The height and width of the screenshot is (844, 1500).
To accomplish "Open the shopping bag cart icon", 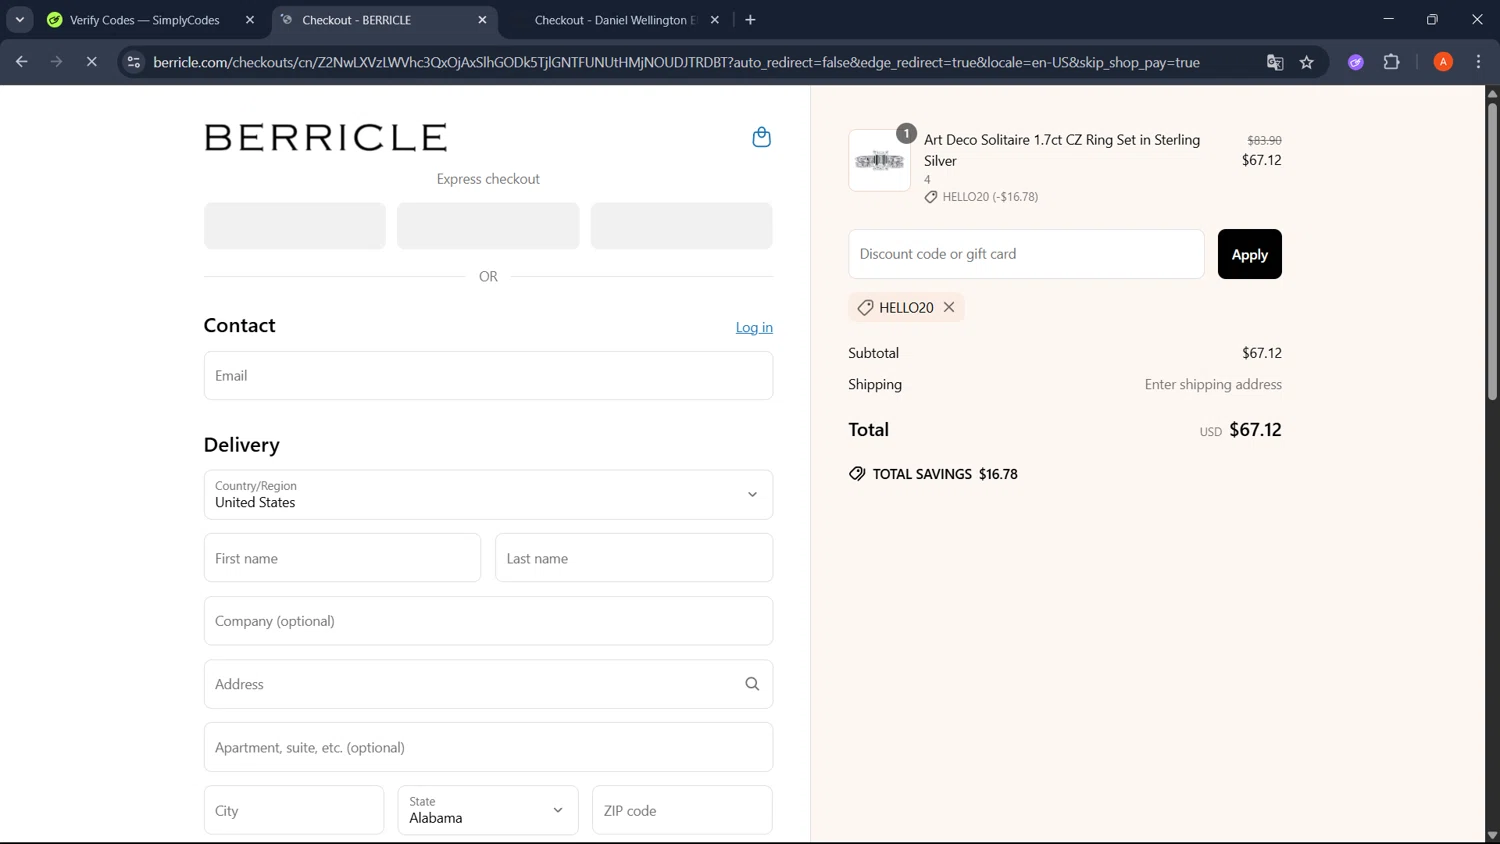I will [x=761, y=137].
